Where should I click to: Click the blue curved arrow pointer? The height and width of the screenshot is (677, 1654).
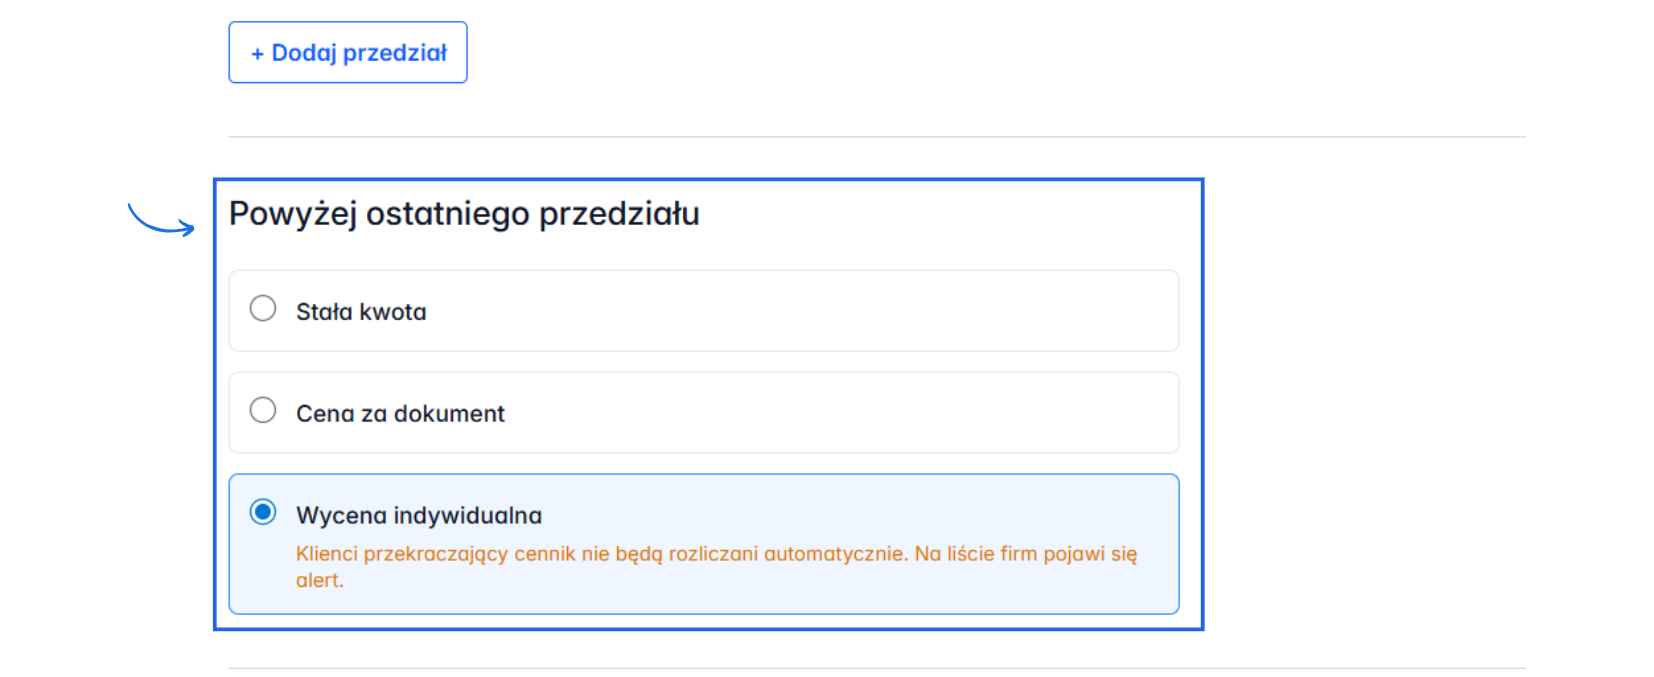tap(160, 220)
